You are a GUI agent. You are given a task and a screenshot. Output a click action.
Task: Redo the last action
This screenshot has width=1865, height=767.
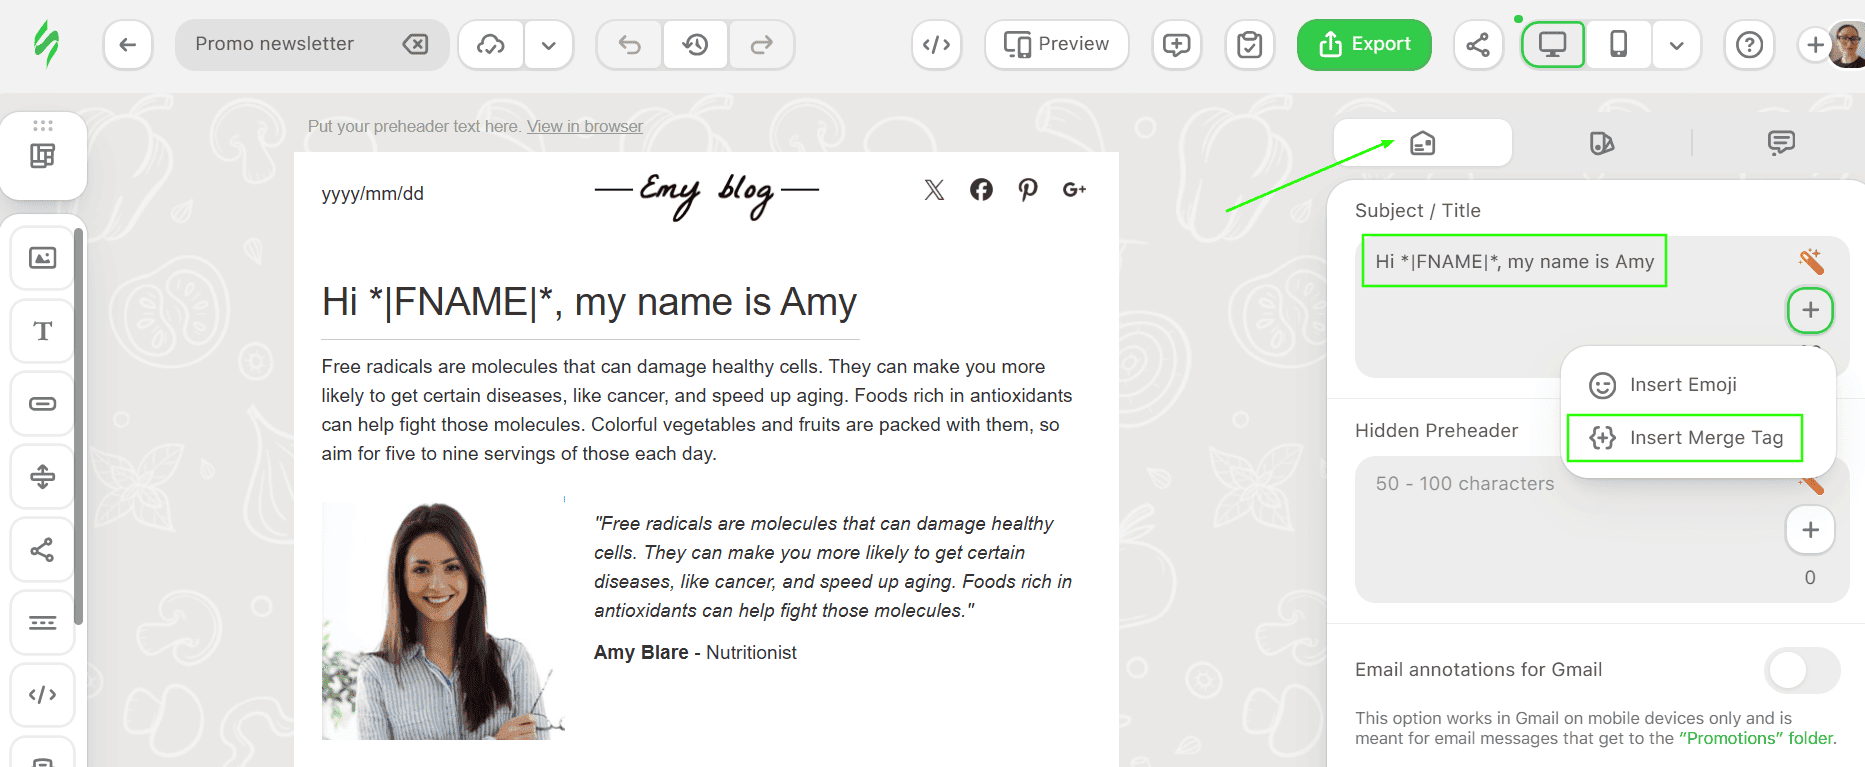(762, 44)
